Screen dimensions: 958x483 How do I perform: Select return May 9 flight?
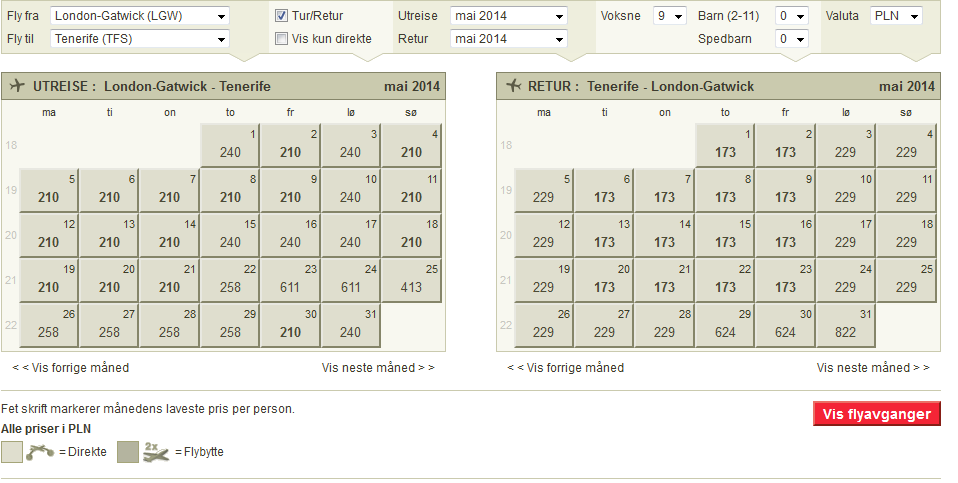[x=785, y=191]
